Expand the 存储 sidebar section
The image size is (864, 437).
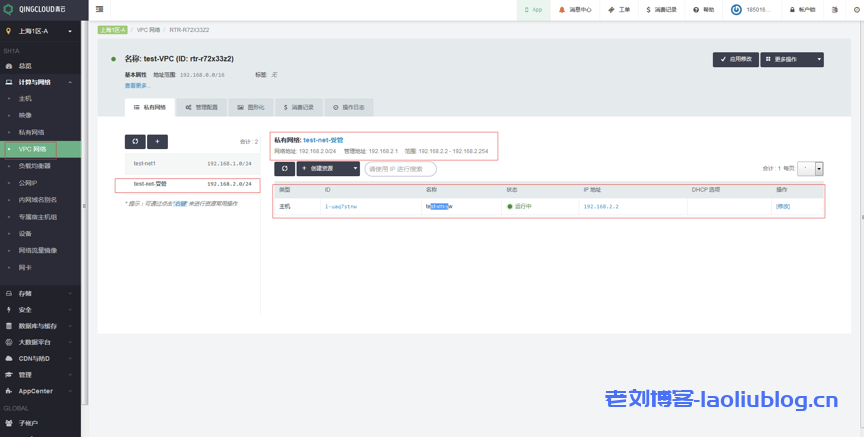click(x=40, y=293)
